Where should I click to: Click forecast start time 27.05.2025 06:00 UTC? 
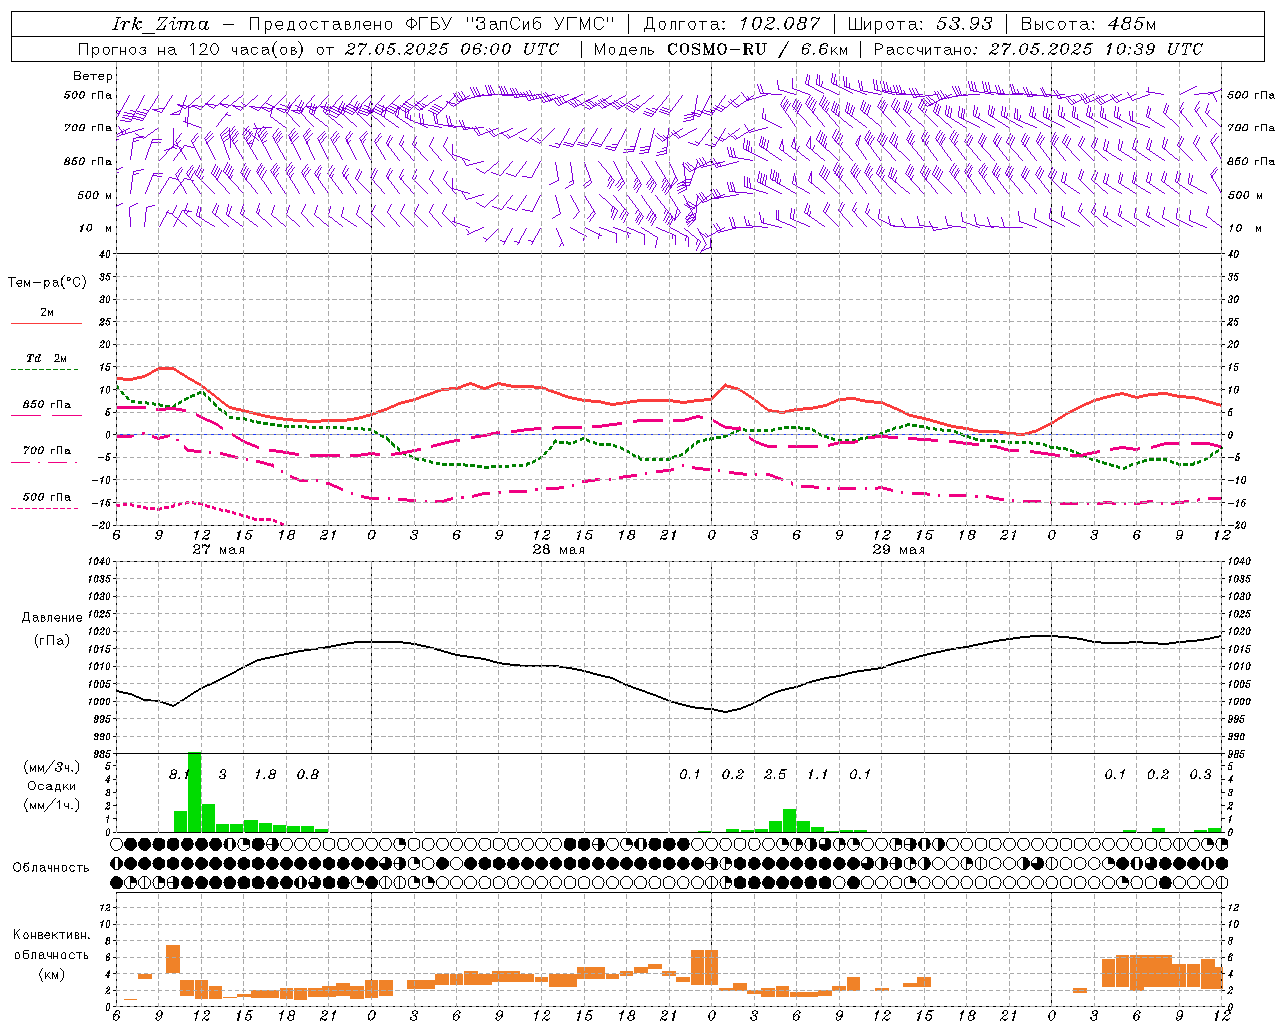(x=452, y=49)
